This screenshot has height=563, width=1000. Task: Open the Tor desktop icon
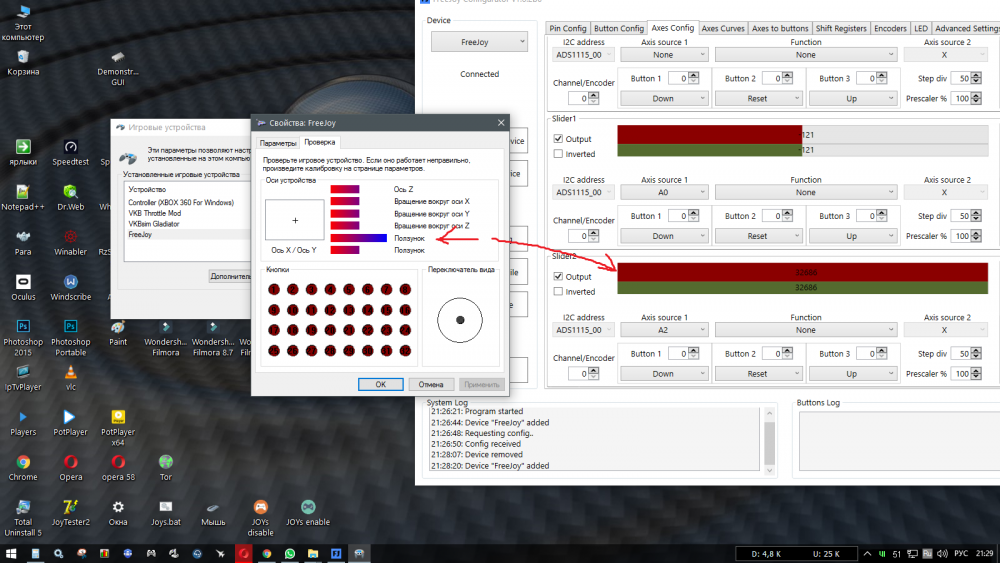[x=166, y=462]
